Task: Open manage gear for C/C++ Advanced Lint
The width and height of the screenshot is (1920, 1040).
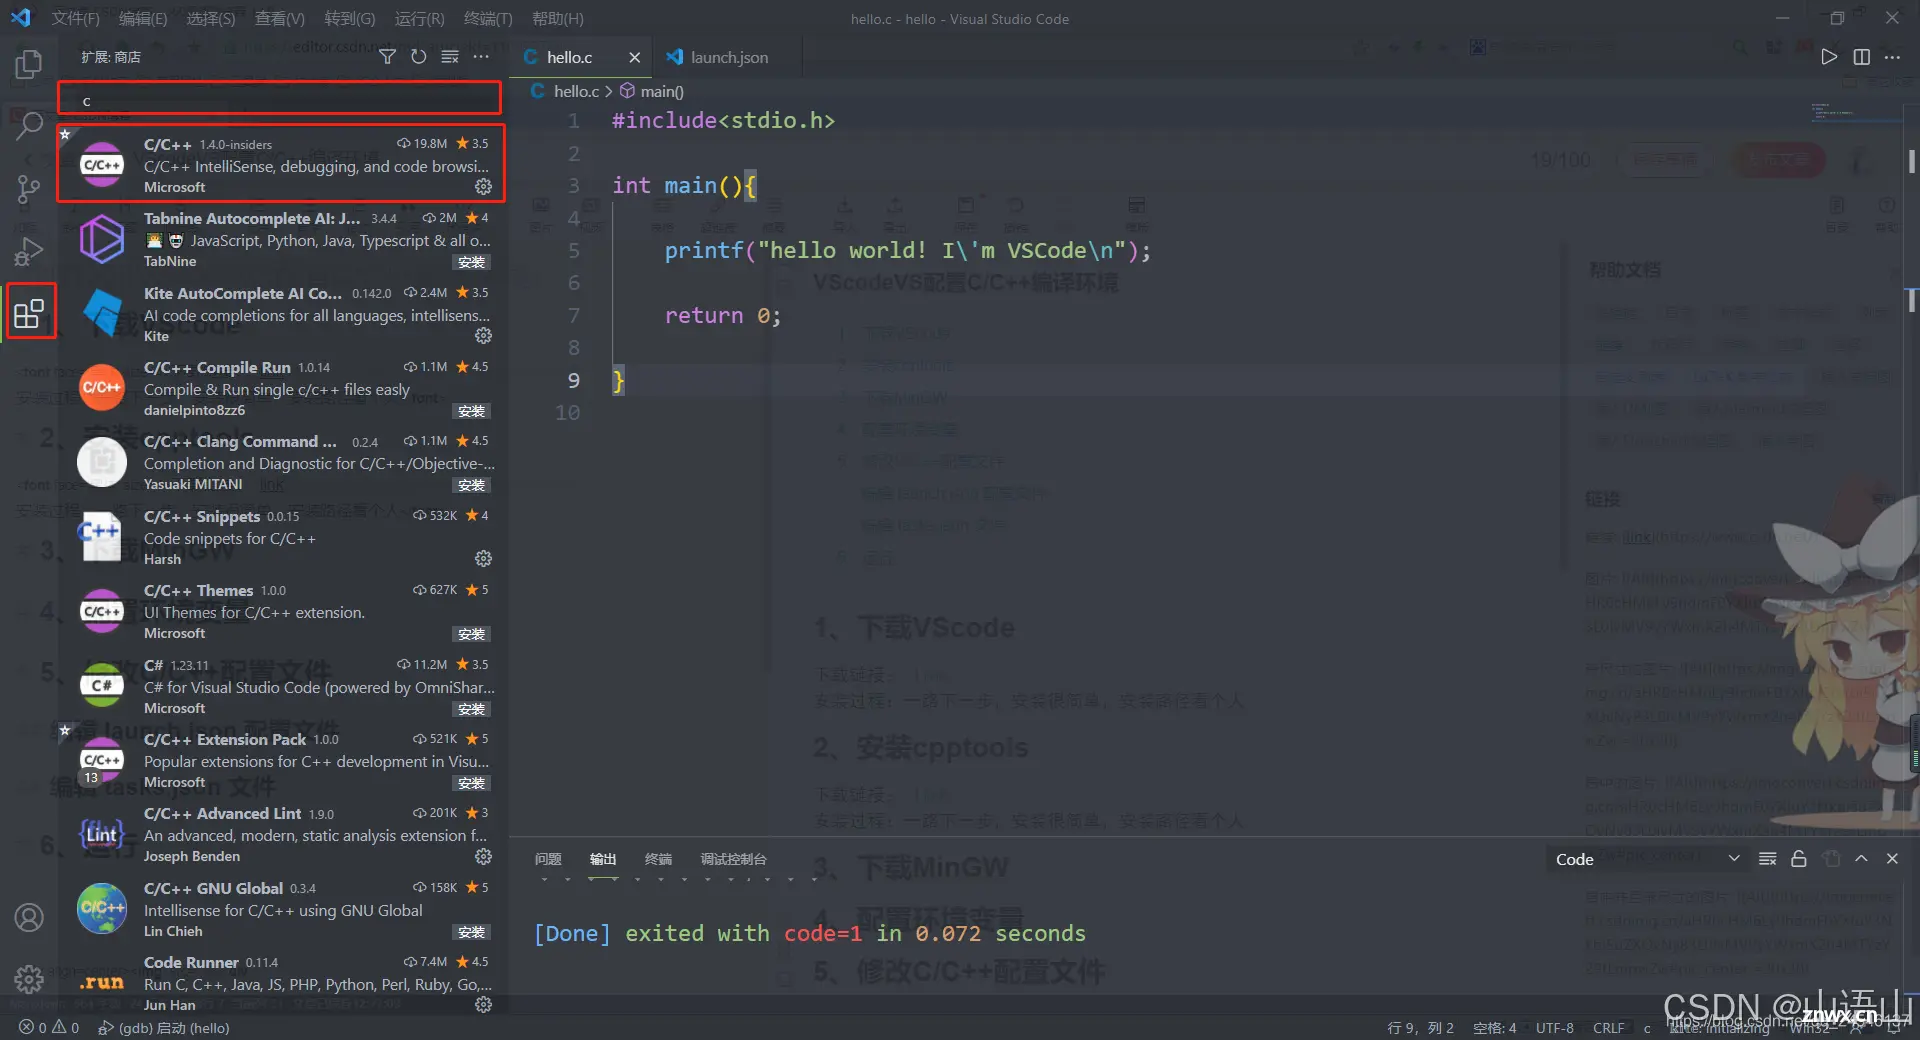Action: [x=483, y=857]
